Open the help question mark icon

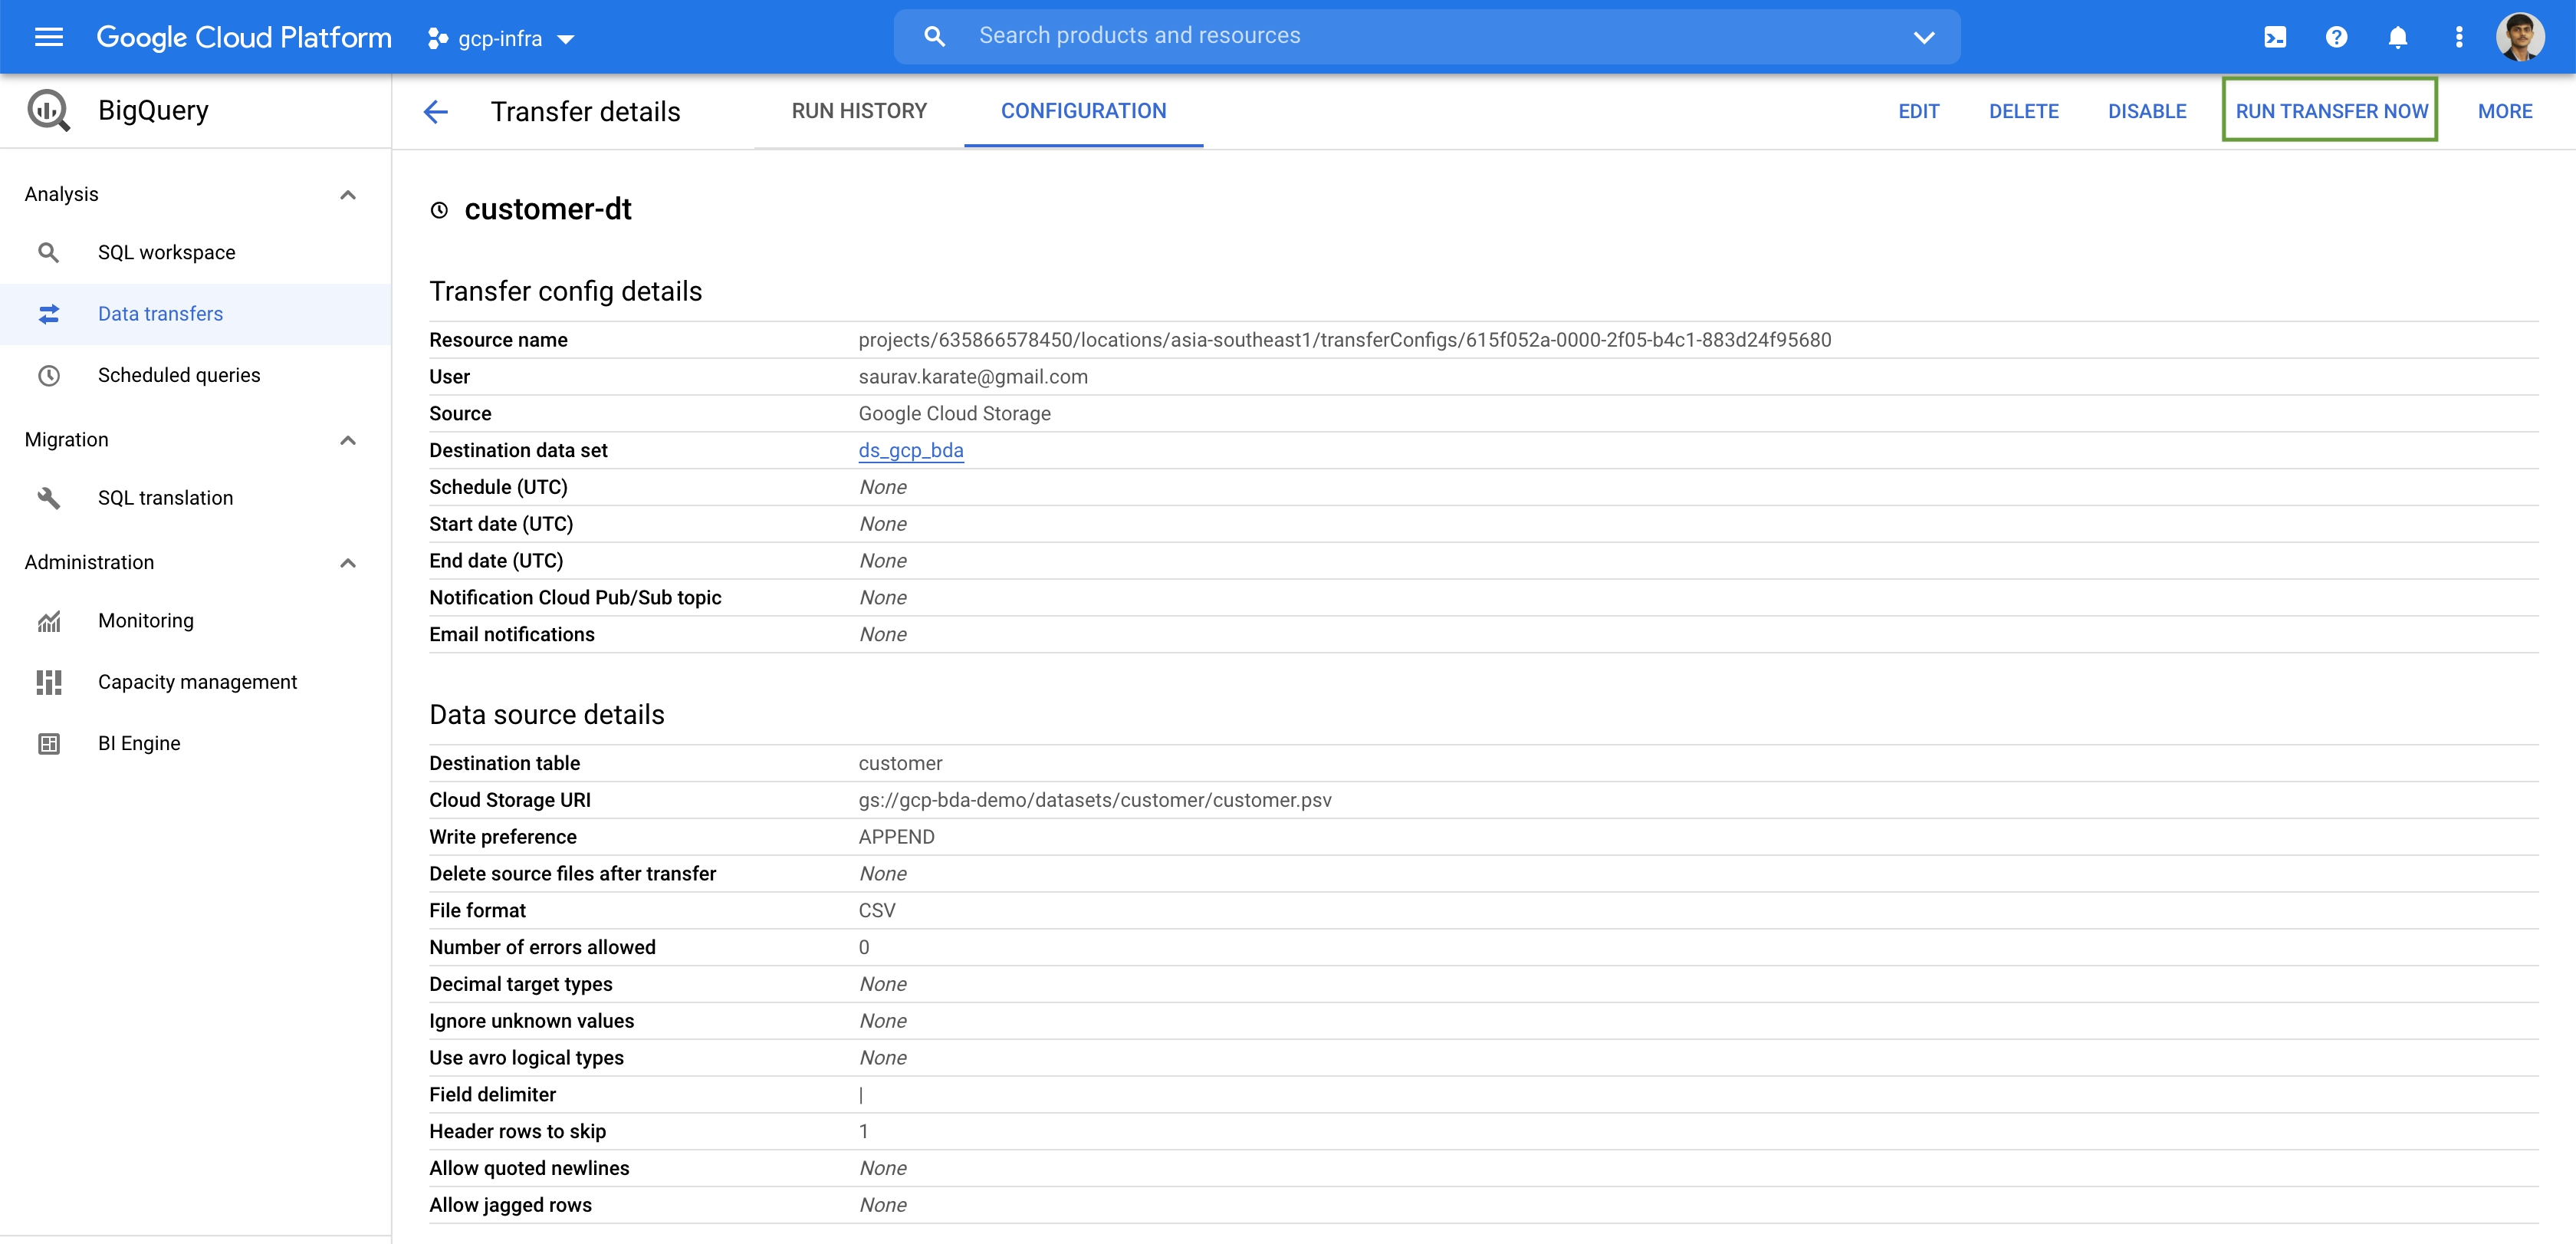[x=2335, y=37]
